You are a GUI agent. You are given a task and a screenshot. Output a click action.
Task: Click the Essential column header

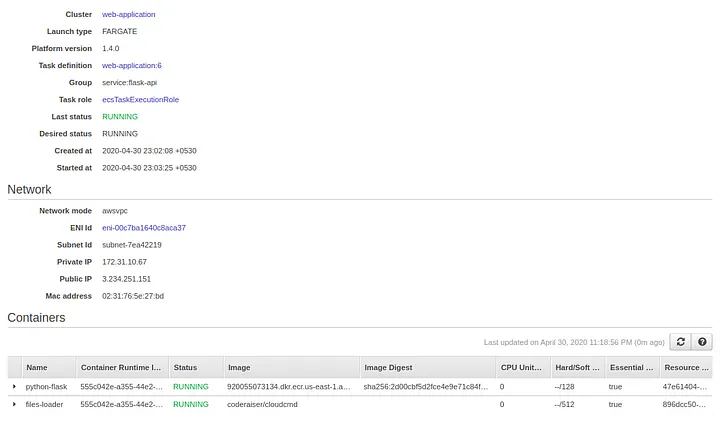pyautogui.click(x=630, y=368)
